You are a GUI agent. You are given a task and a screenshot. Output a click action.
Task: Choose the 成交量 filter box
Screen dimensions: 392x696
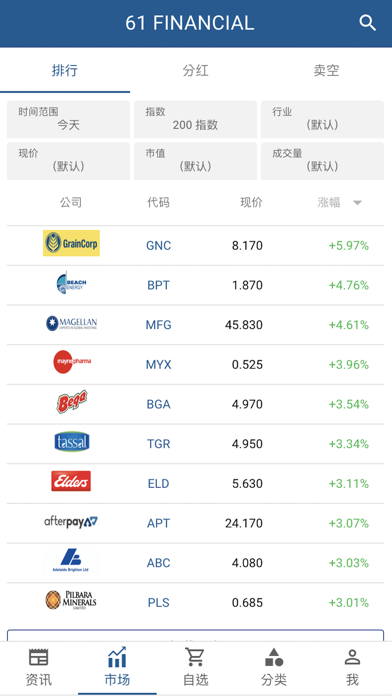(322, 161)
